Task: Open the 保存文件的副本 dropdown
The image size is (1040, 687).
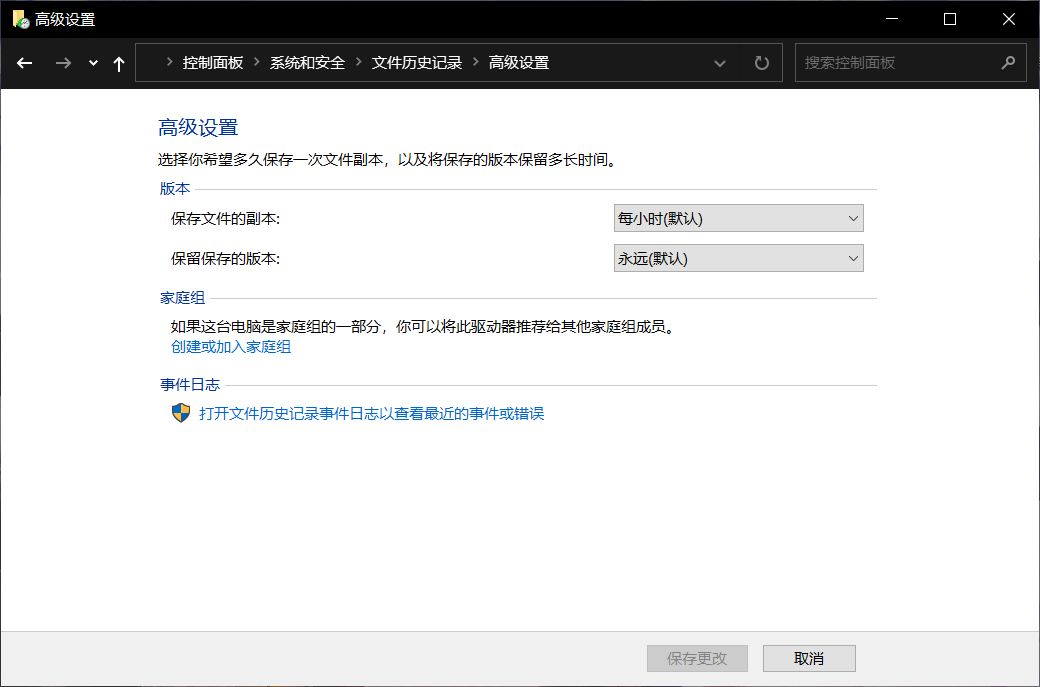Action: [738, 217]
